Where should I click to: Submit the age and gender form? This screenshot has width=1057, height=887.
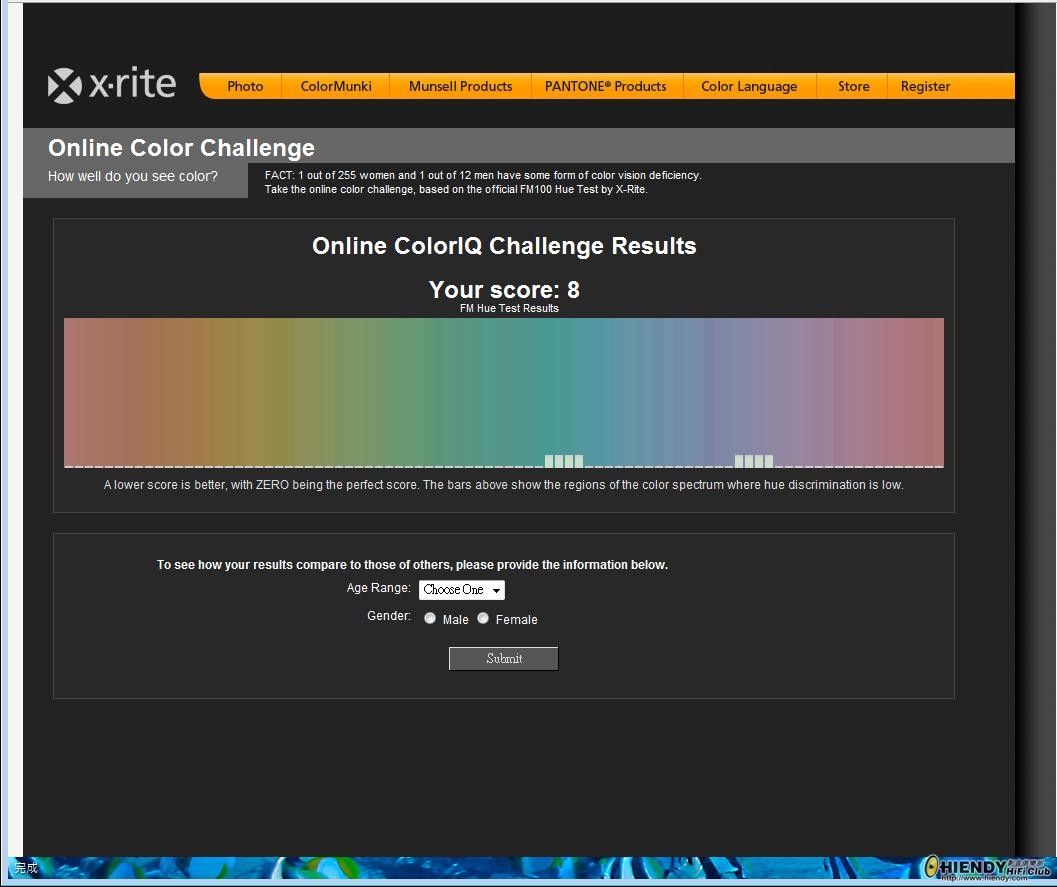pyautogui.click(x=504, y=659)
